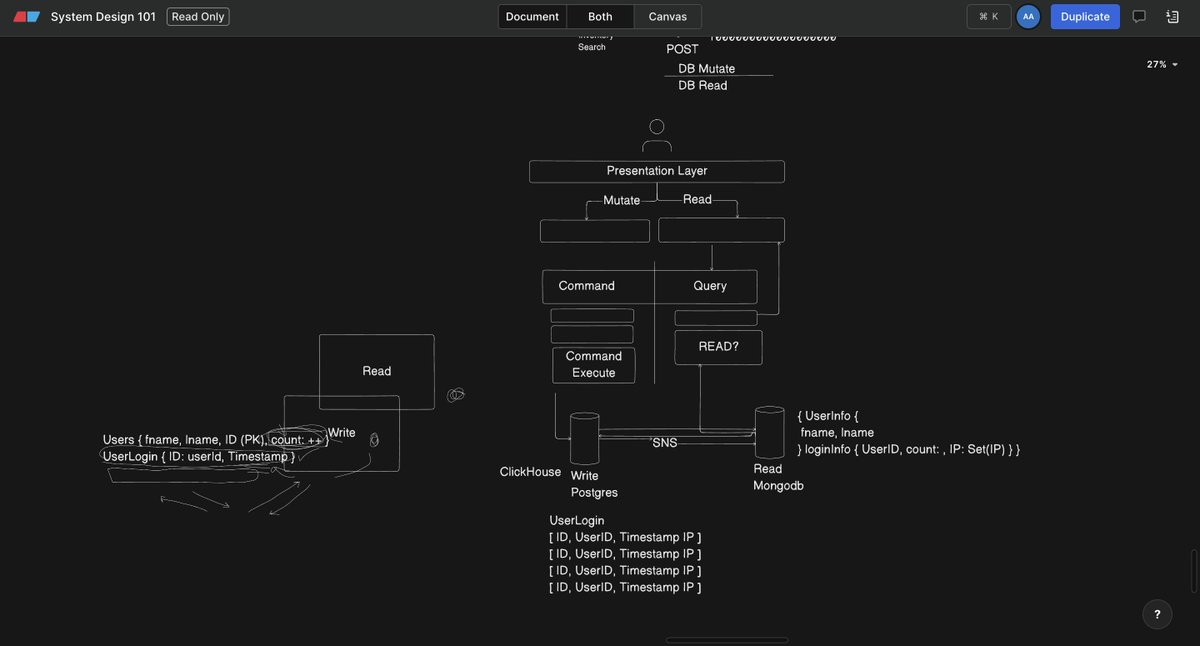Select the Read Mongodb database cylinder
This screenshot has width=1200, height=646.
[x=769, y=432]
